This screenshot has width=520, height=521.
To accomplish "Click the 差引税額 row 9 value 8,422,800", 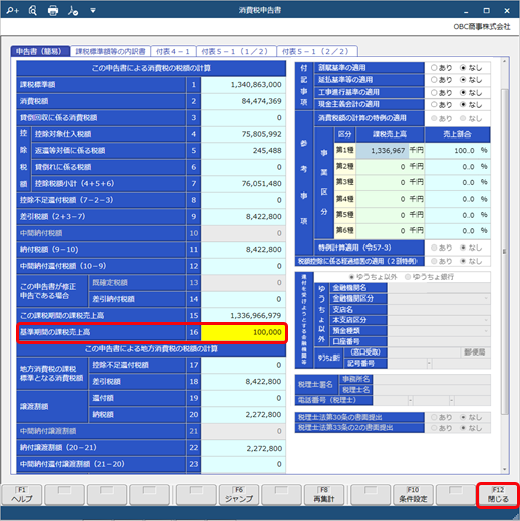I will pos(243,217).
